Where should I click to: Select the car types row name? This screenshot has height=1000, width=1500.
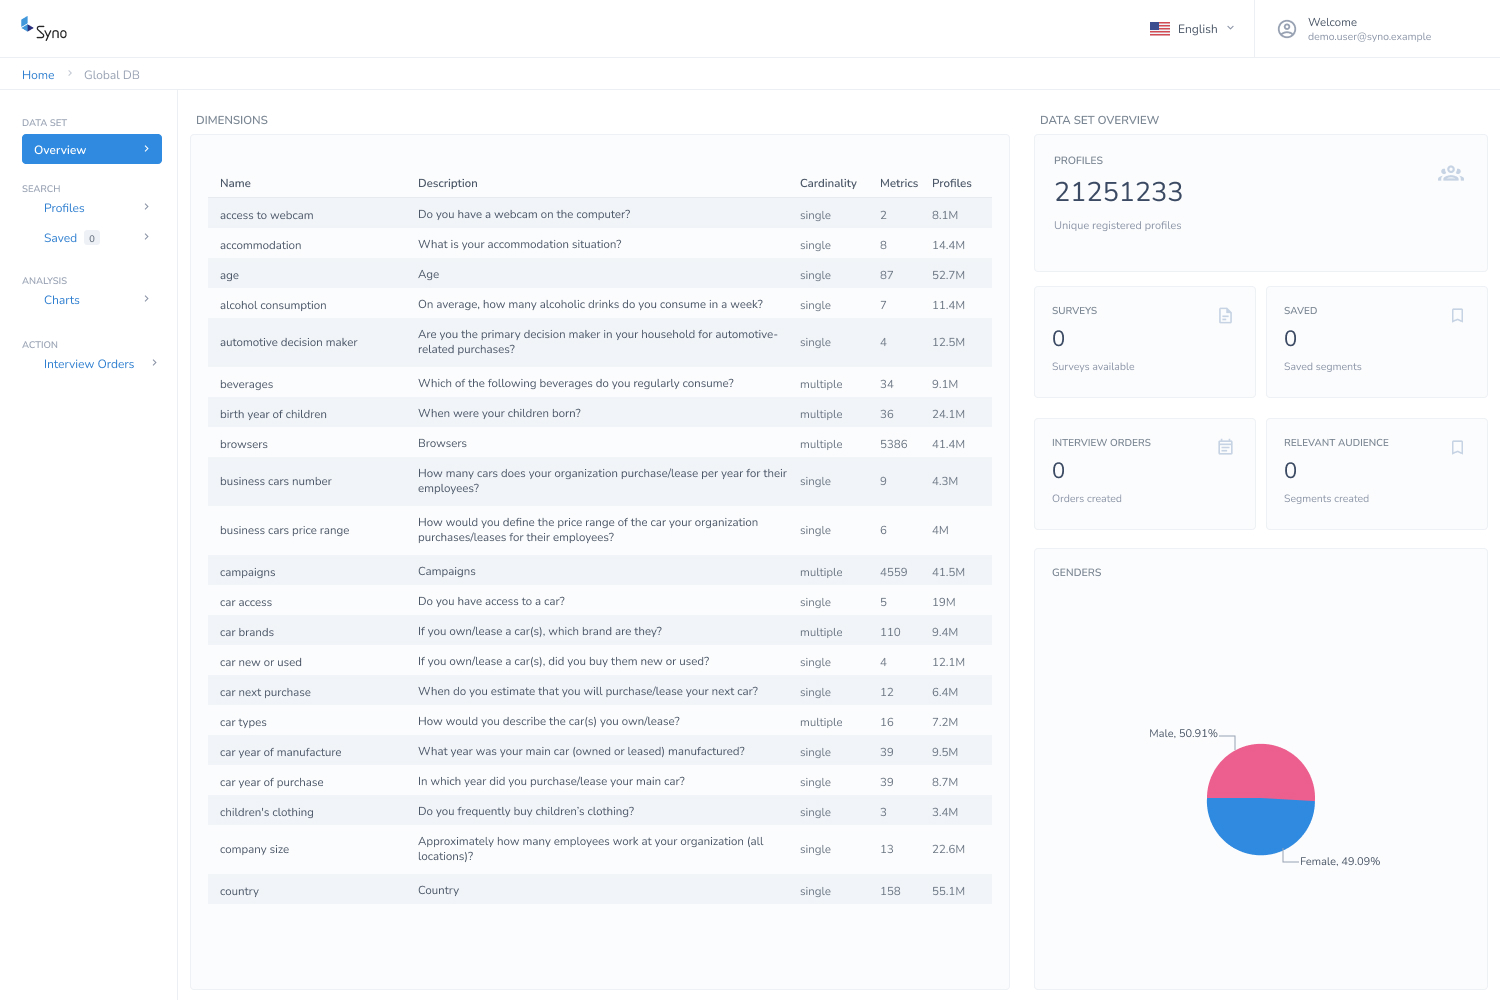click(243, 722)
